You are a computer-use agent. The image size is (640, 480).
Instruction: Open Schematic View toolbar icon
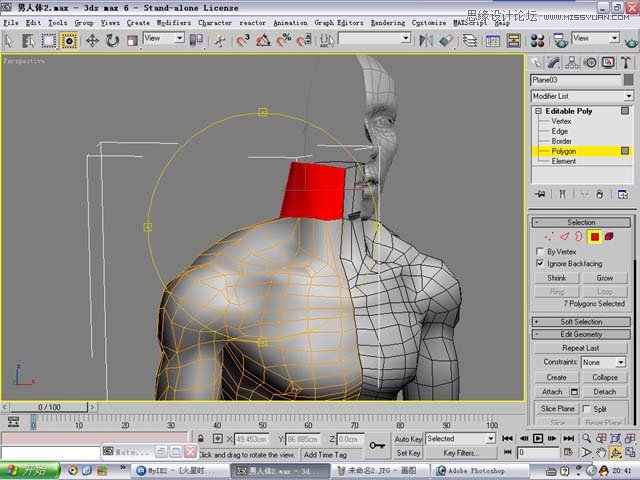[x=513, y=40]
